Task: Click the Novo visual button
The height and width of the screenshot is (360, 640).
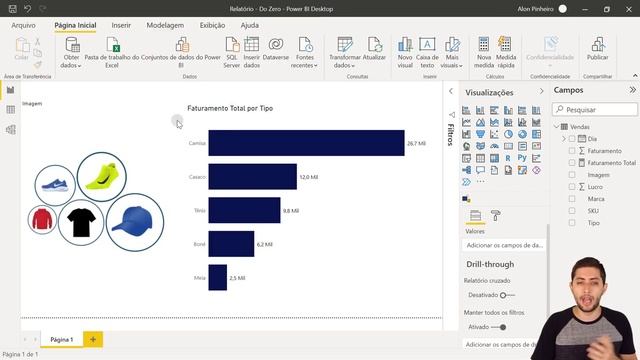Action: 405,53
